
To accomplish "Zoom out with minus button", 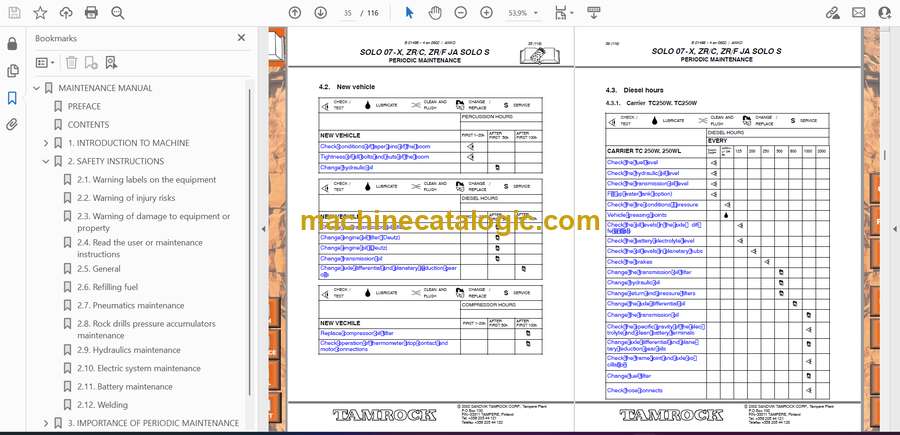I will coord(460,13).
